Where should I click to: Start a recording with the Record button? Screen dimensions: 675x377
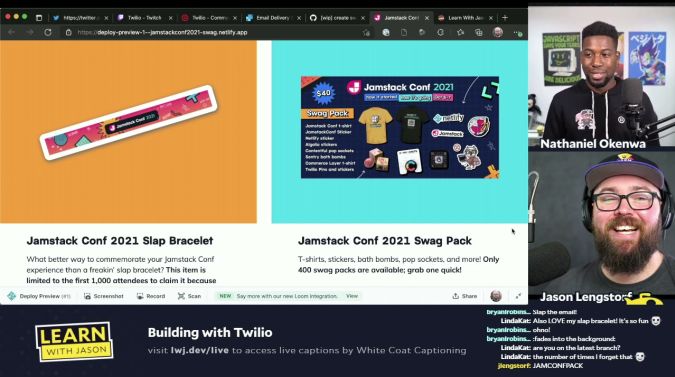[x=151, y=296]
